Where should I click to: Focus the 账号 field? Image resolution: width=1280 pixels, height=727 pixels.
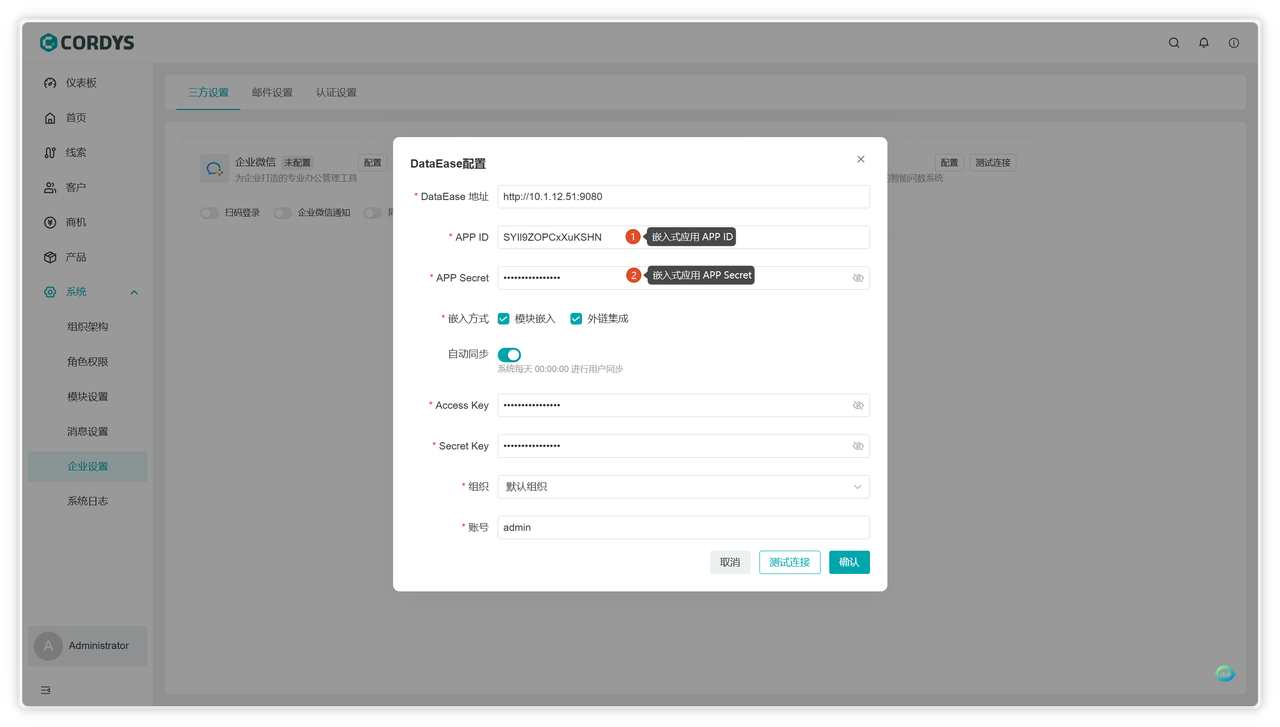(x=684, y=527)
